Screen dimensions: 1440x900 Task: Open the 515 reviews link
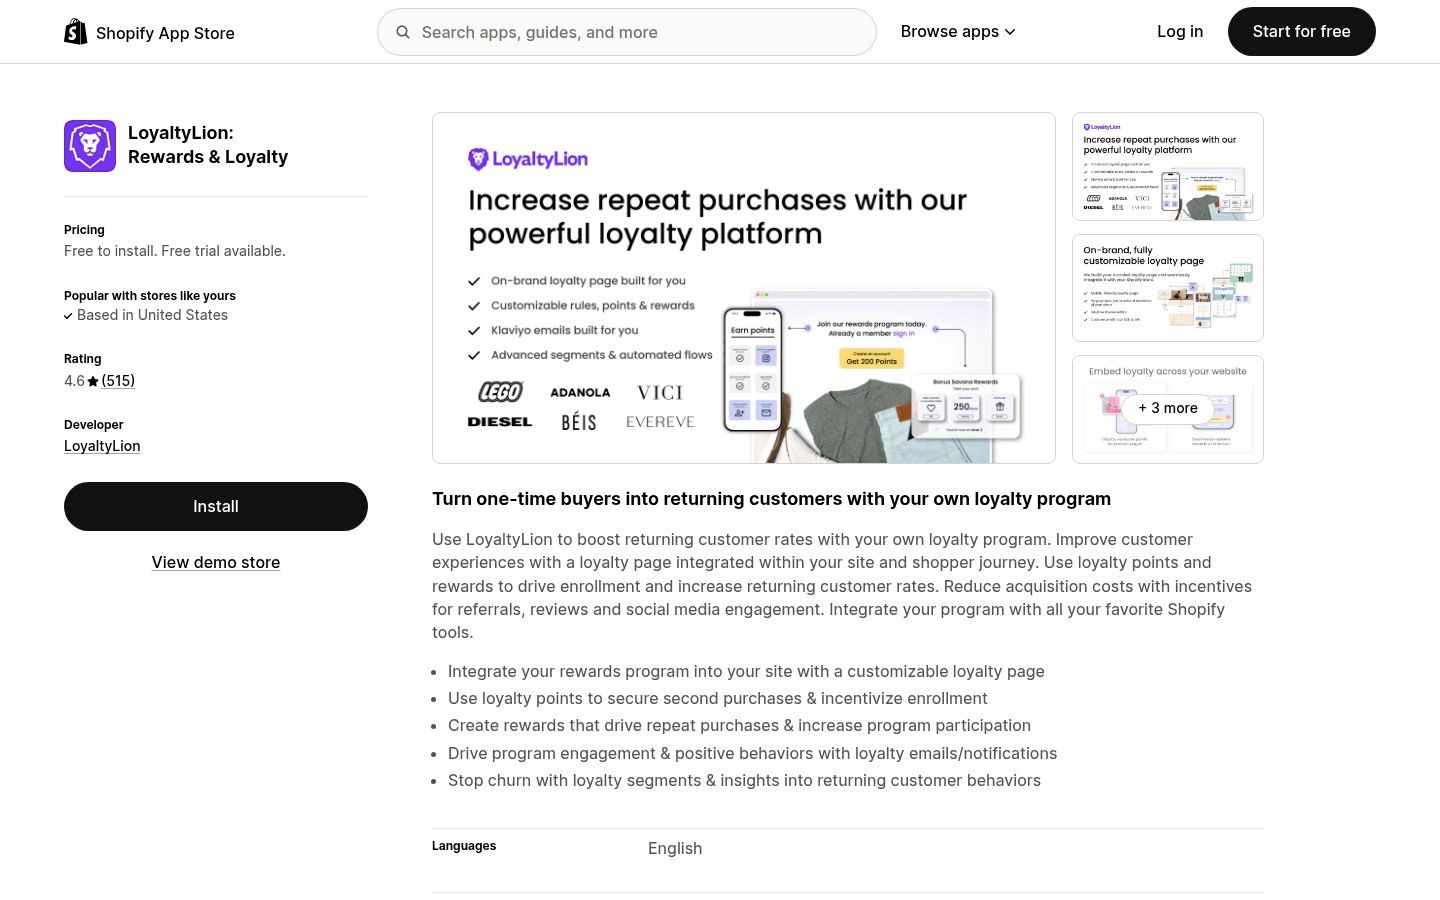click(118, 381)
